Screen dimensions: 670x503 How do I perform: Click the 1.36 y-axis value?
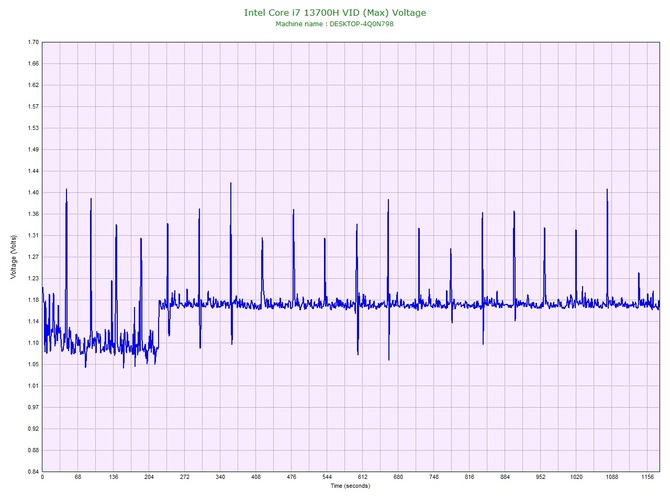point(33,214)
